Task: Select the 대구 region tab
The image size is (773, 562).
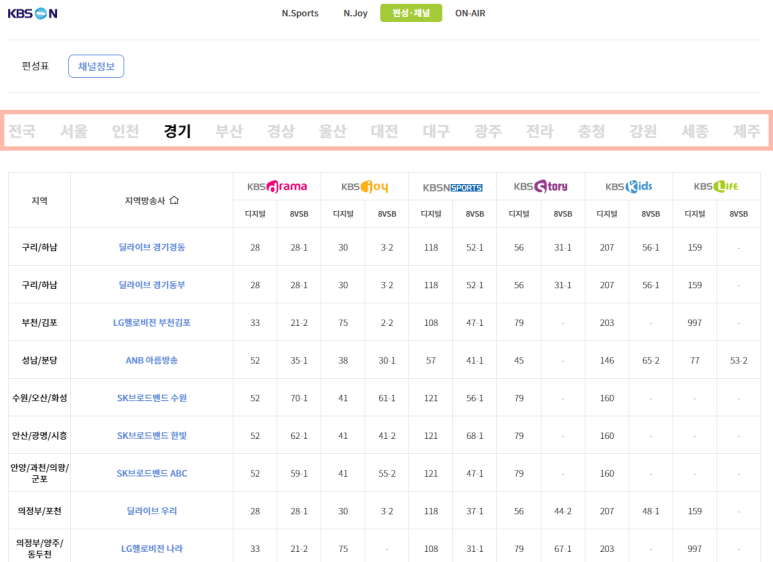Action: coord(436,131)
